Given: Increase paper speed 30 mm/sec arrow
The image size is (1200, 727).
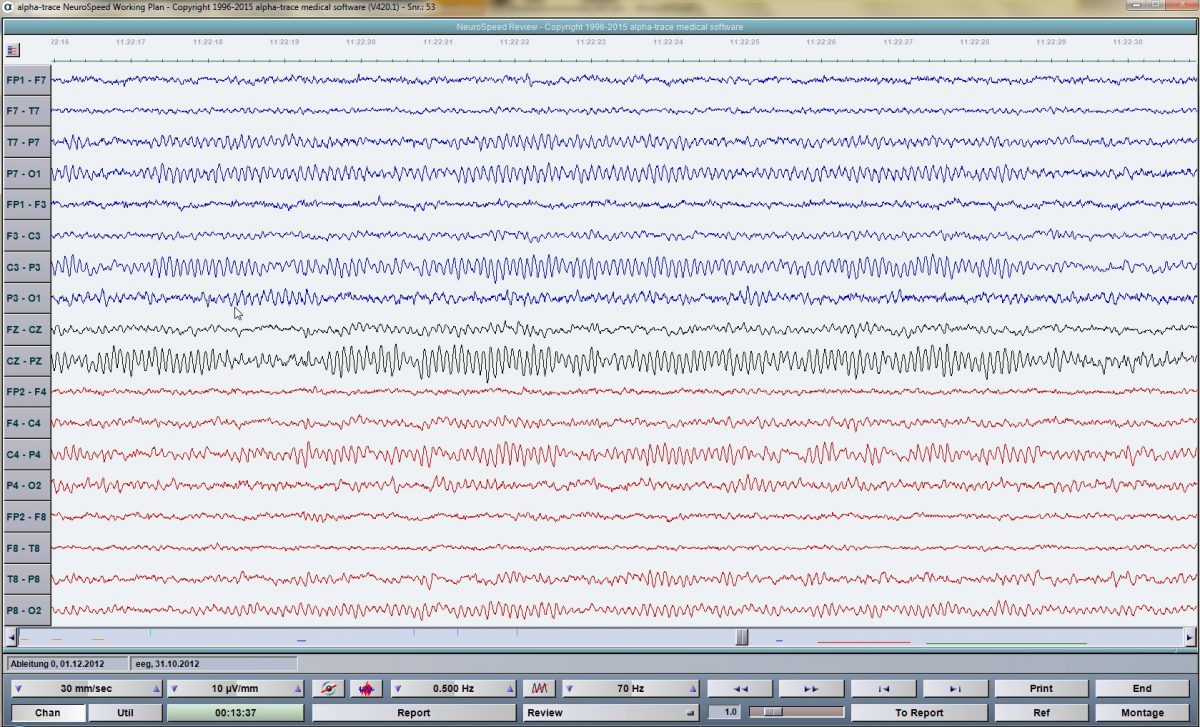Looking at the screenshot, I should (x=155, y=688).
